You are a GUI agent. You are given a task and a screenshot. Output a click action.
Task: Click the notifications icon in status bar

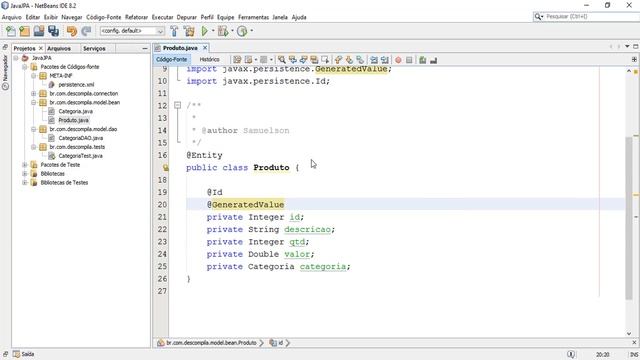click(x=571, y=354)
